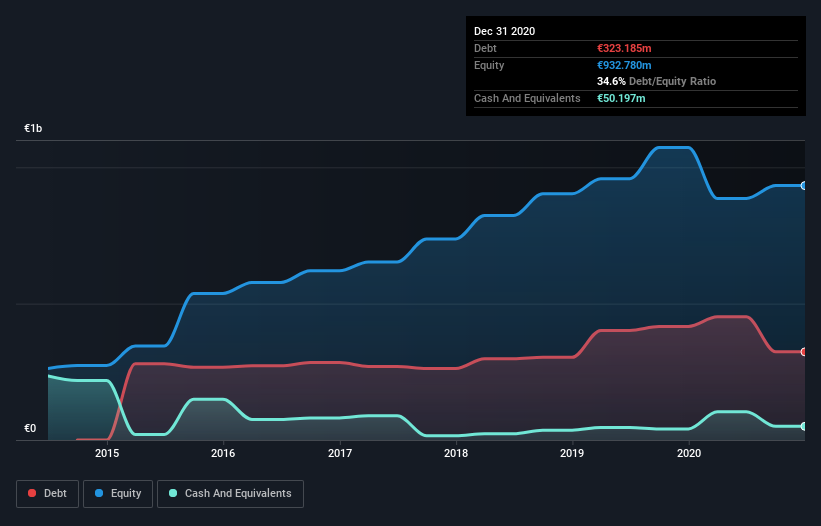Click the 2016 x-axis label
The image size is (821, 526).
tap(223, 453)
